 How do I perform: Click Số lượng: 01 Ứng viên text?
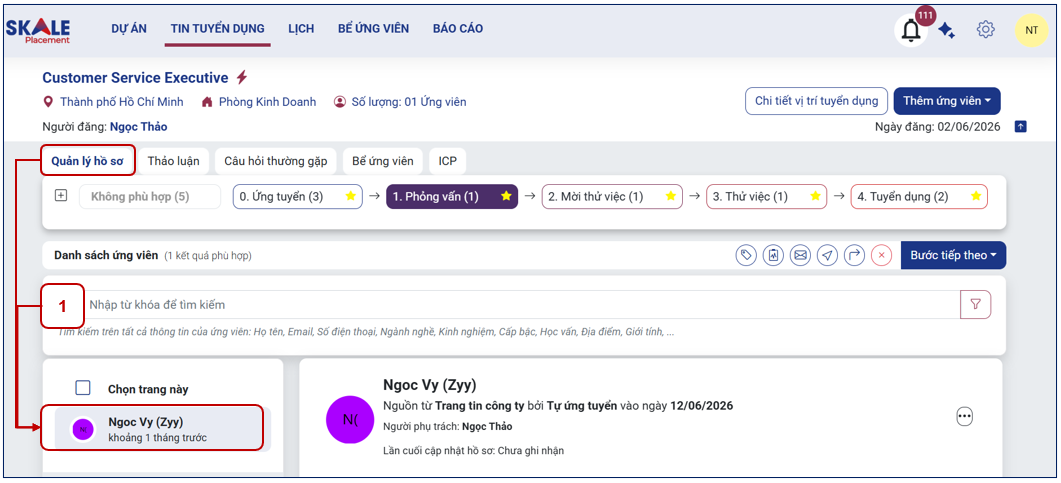click(x=409, y=102)
